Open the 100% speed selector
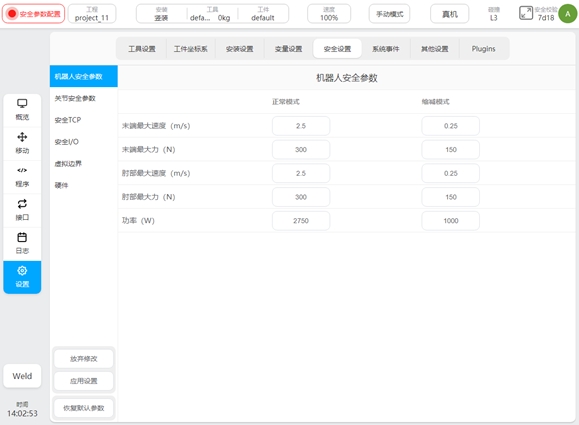This screenshot has width=579, height=425. pyautogui.click(x=329, y=14)
